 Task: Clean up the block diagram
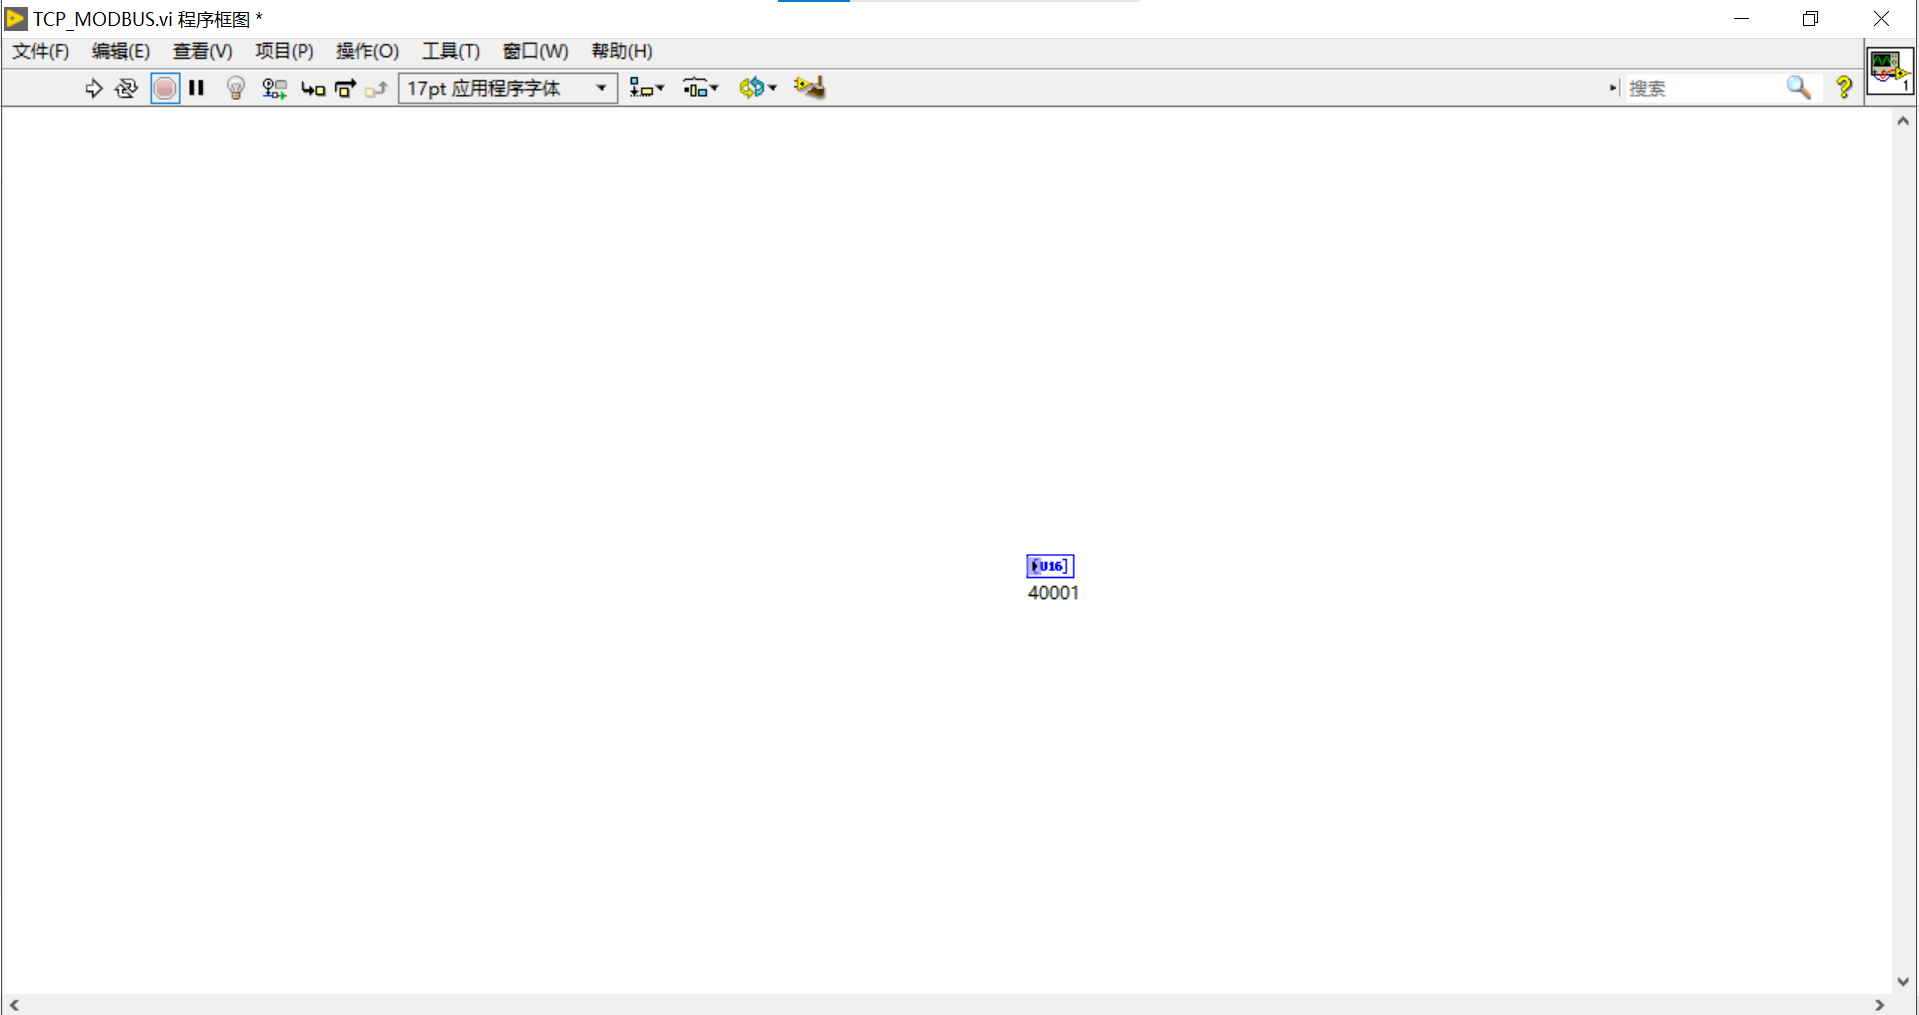(x=809, y=88)
